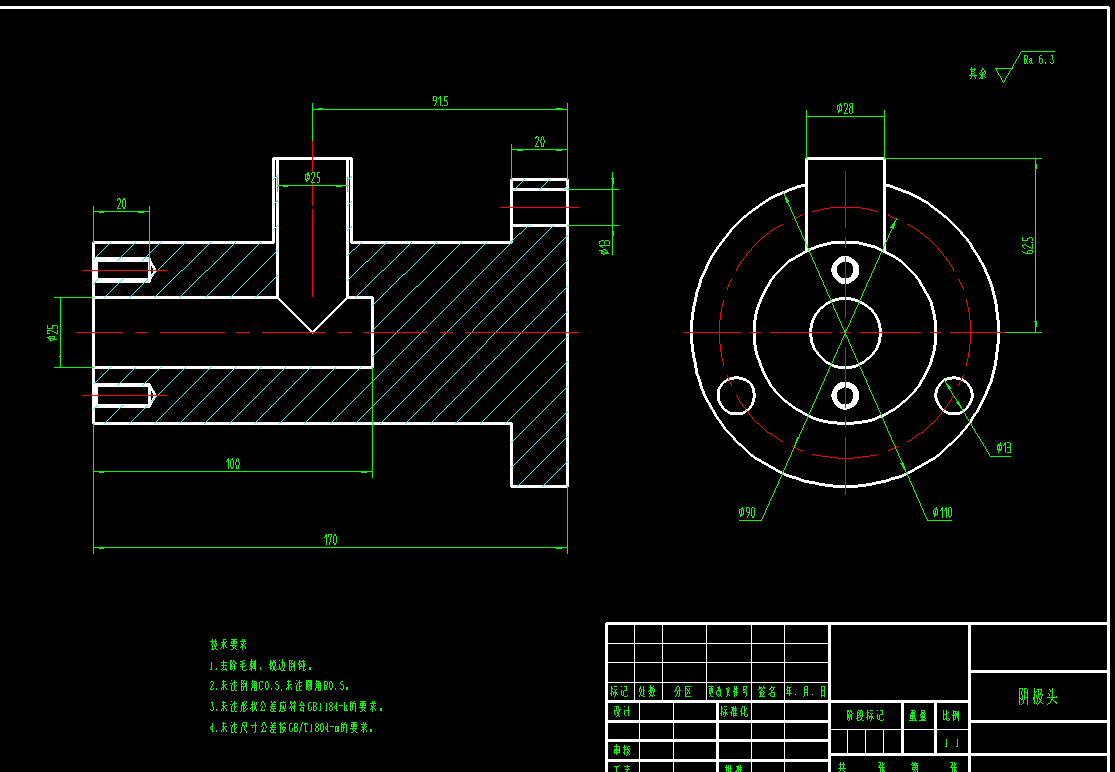
Task: Select the '其余' surface finish note
Action: click(x=978, y=73)
